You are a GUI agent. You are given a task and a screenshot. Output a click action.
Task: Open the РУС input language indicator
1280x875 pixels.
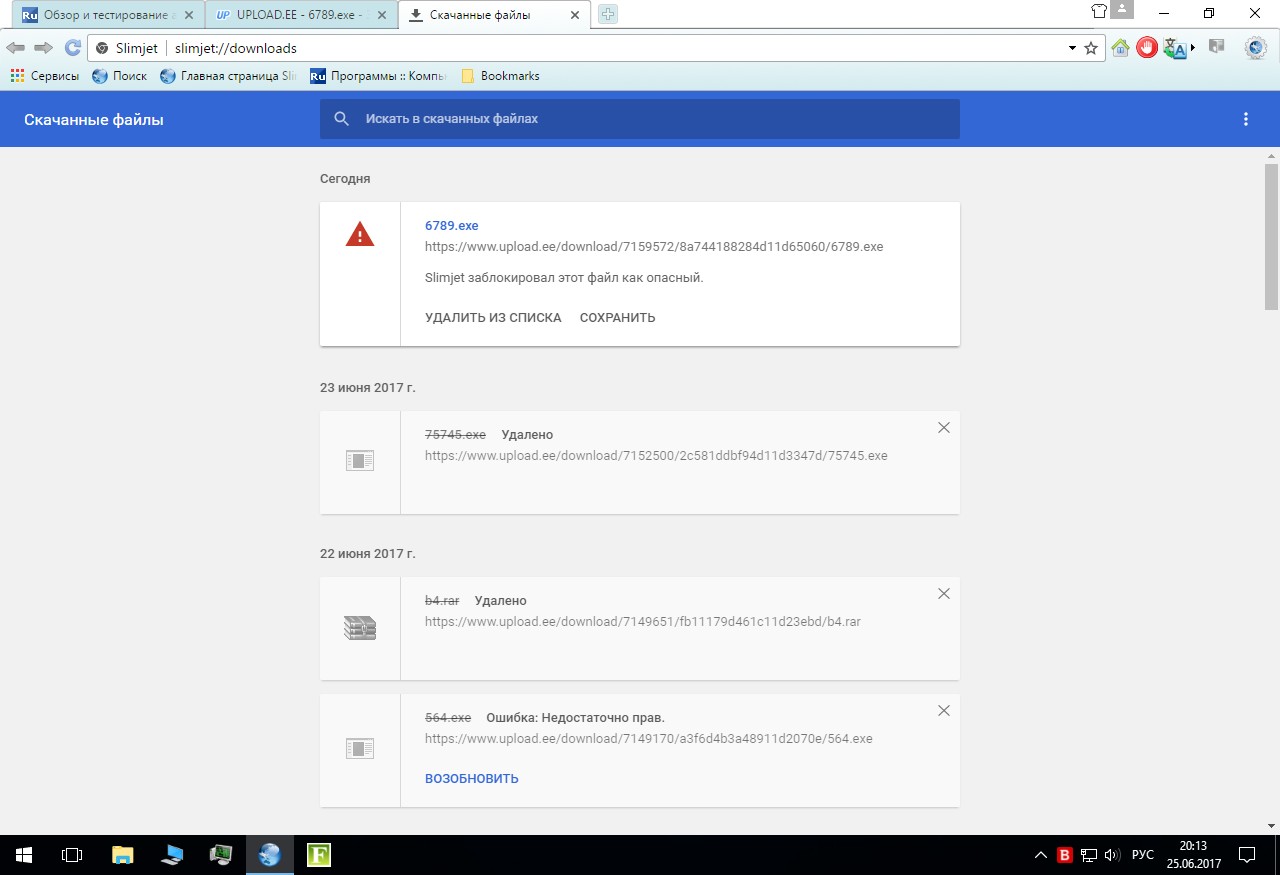pyautogui.click(x=1143, y=855)
